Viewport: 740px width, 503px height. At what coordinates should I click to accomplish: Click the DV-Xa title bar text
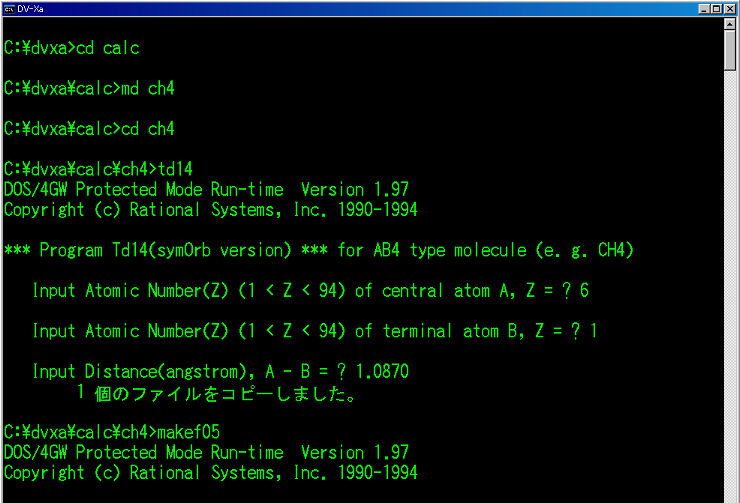click(32, 8)
